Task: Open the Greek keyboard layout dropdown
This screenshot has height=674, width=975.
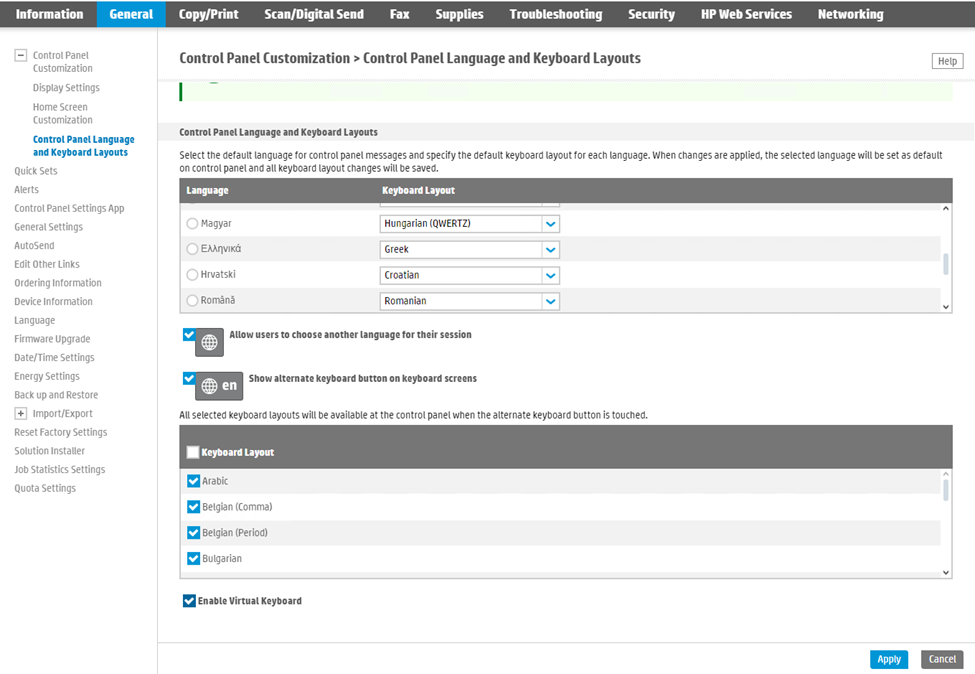Action: click(x=550, y=250)
